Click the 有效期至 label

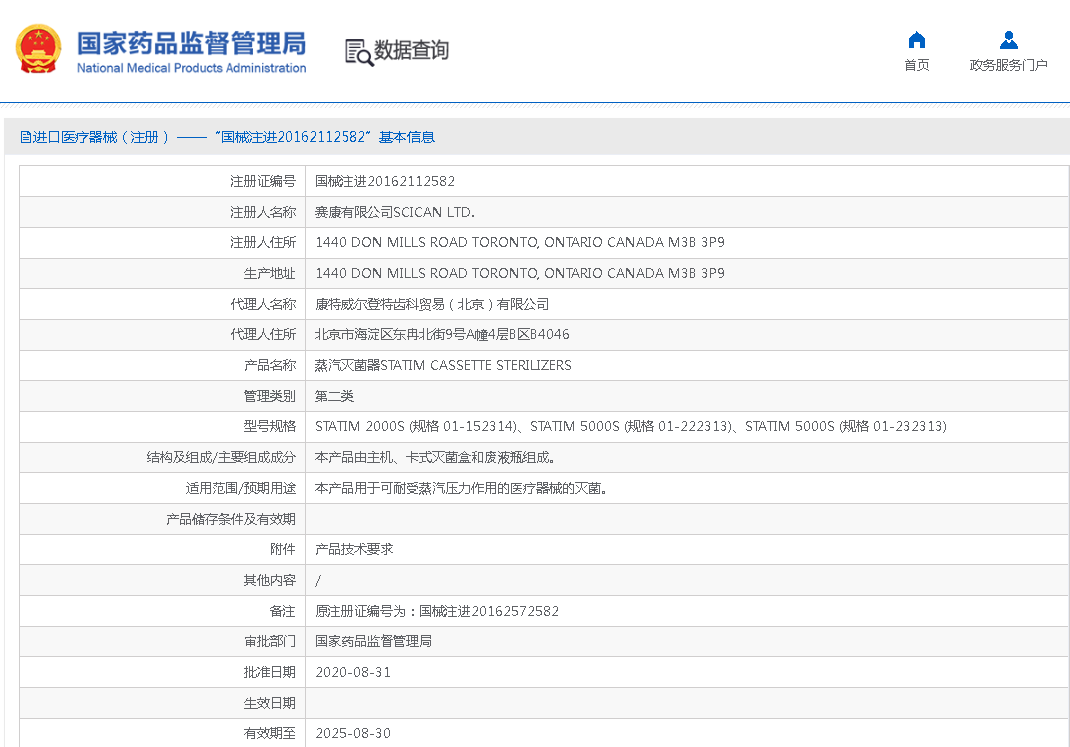click(x=270, y=733)
